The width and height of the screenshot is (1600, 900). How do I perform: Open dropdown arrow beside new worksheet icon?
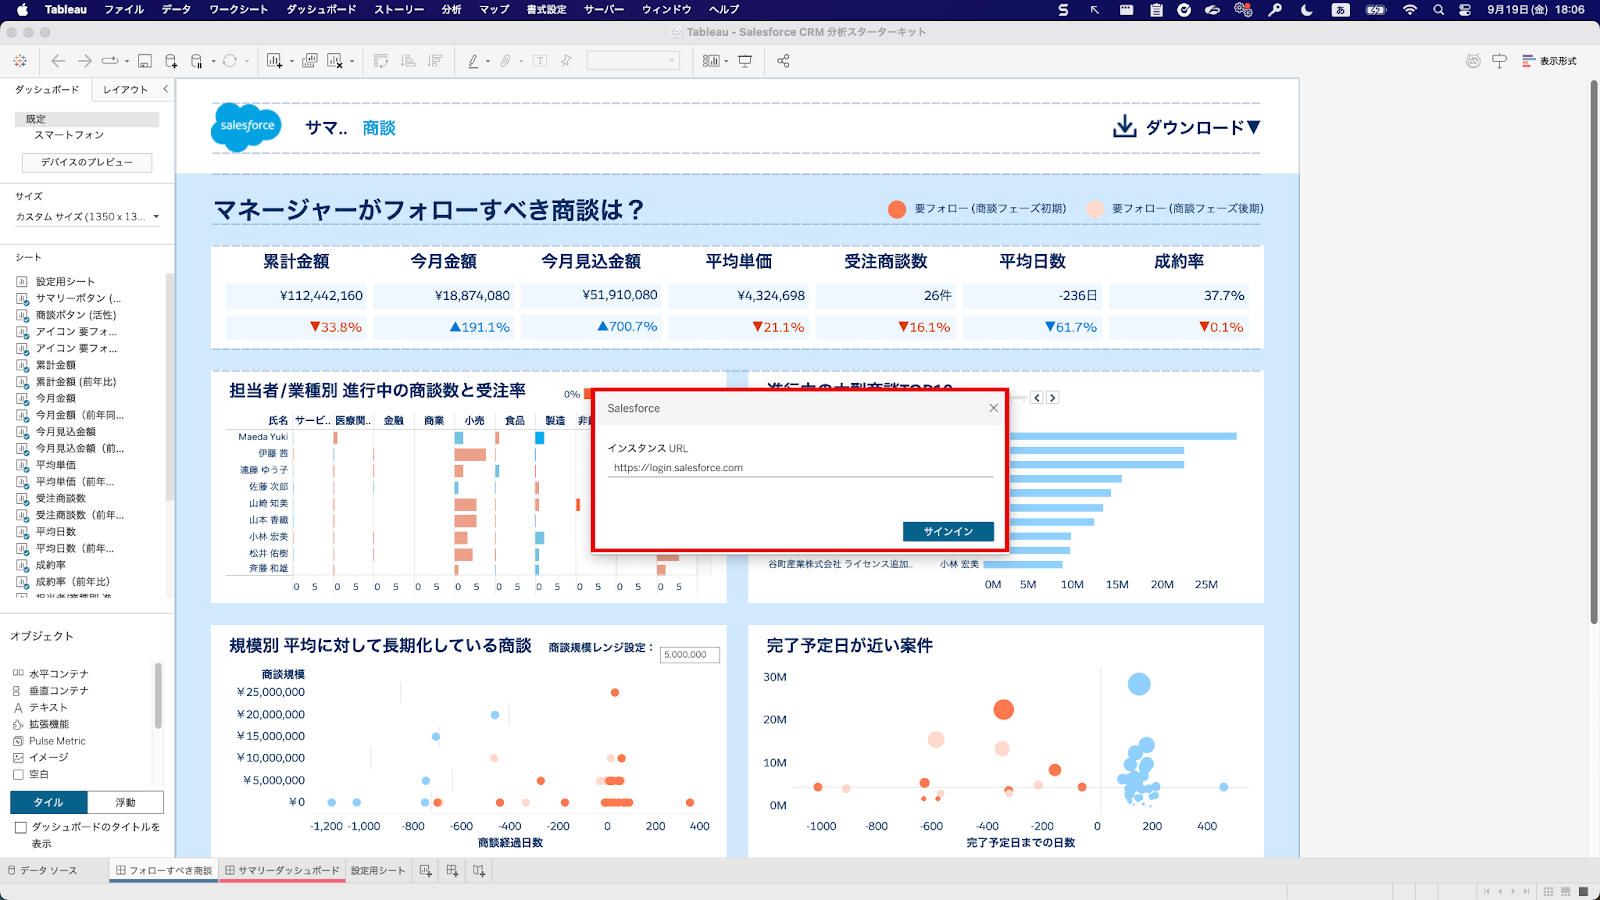coord(291,62)
